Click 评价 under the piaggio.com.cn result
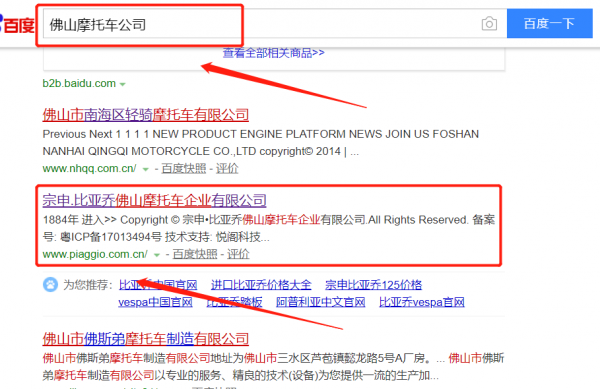The width and height of the screenshot is (600, 389). pos(238,254)
